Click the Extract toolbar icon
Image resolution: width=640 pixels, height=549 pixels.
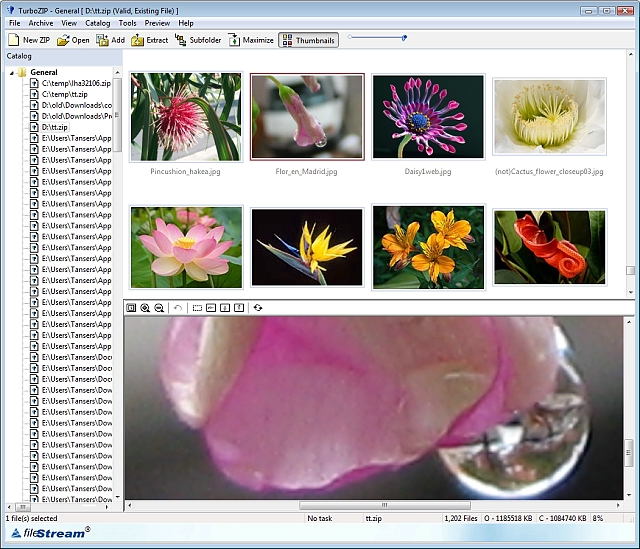pos(139,40)
